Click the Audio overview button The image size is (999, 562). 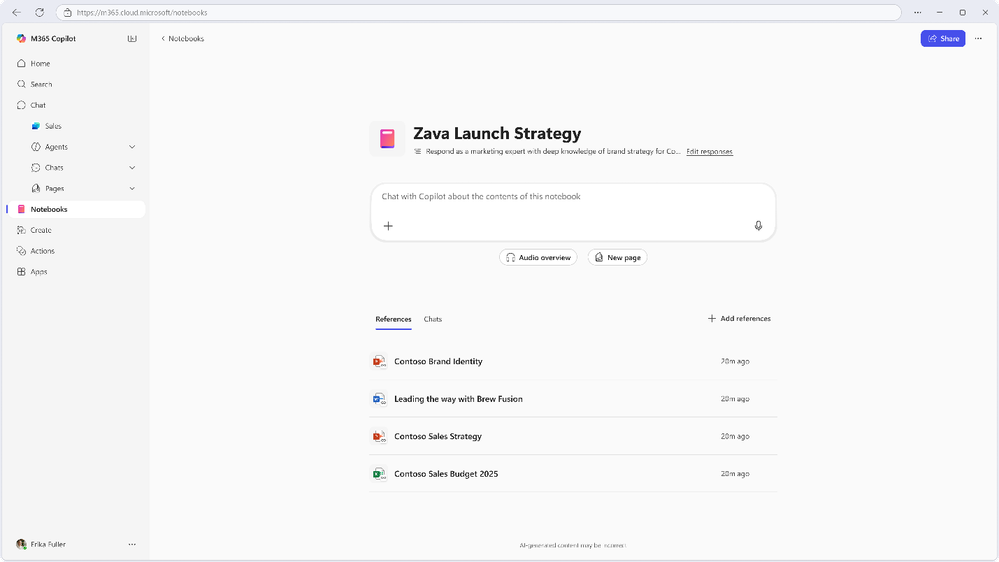pyautogui.click(x=538, y=257)
